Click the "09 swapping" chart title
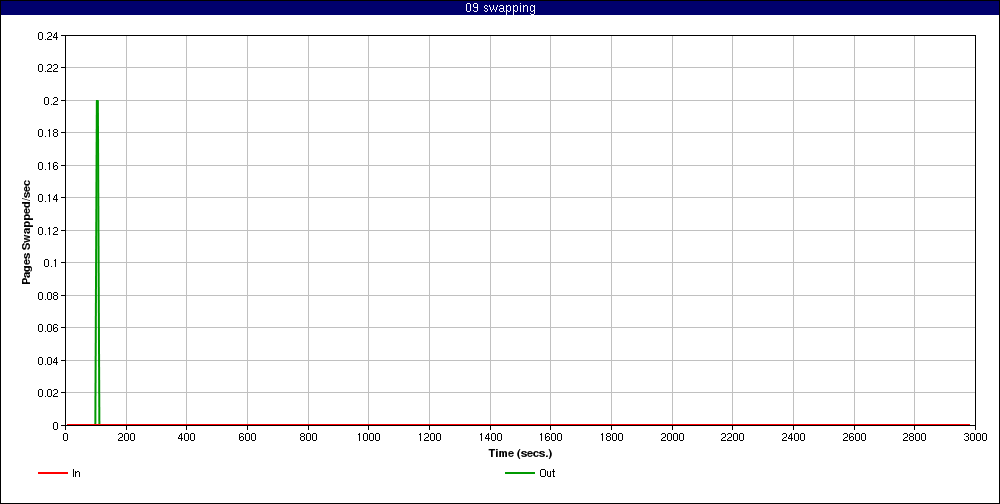 click(500, 8)
